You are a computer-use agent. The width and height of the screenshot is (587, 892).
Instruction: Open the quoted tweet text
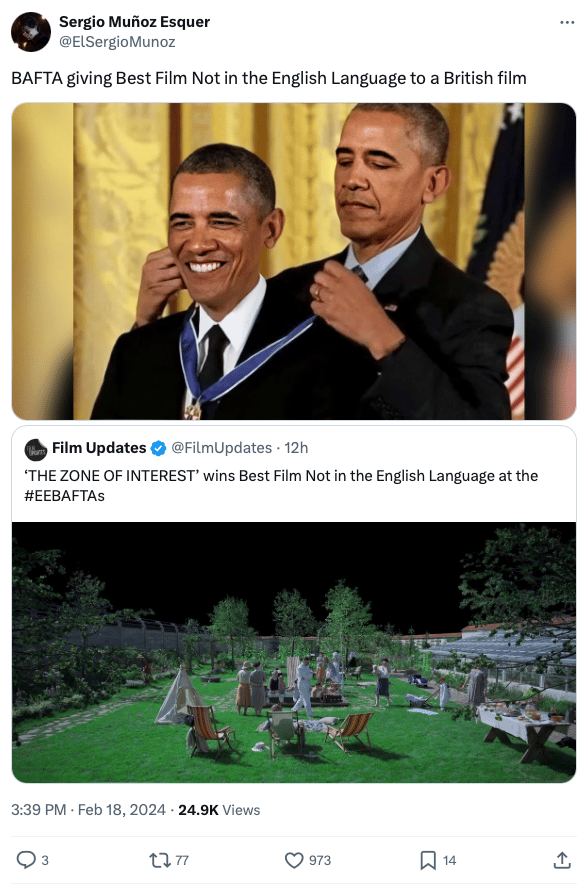(281, 485)
